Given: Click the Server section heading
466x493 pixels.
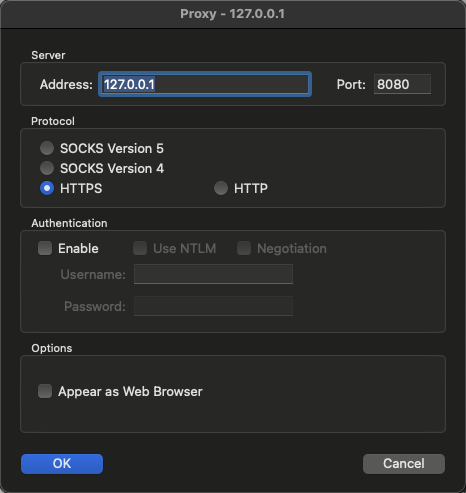Looking at the screenshot, I should [x=48, y=55].
